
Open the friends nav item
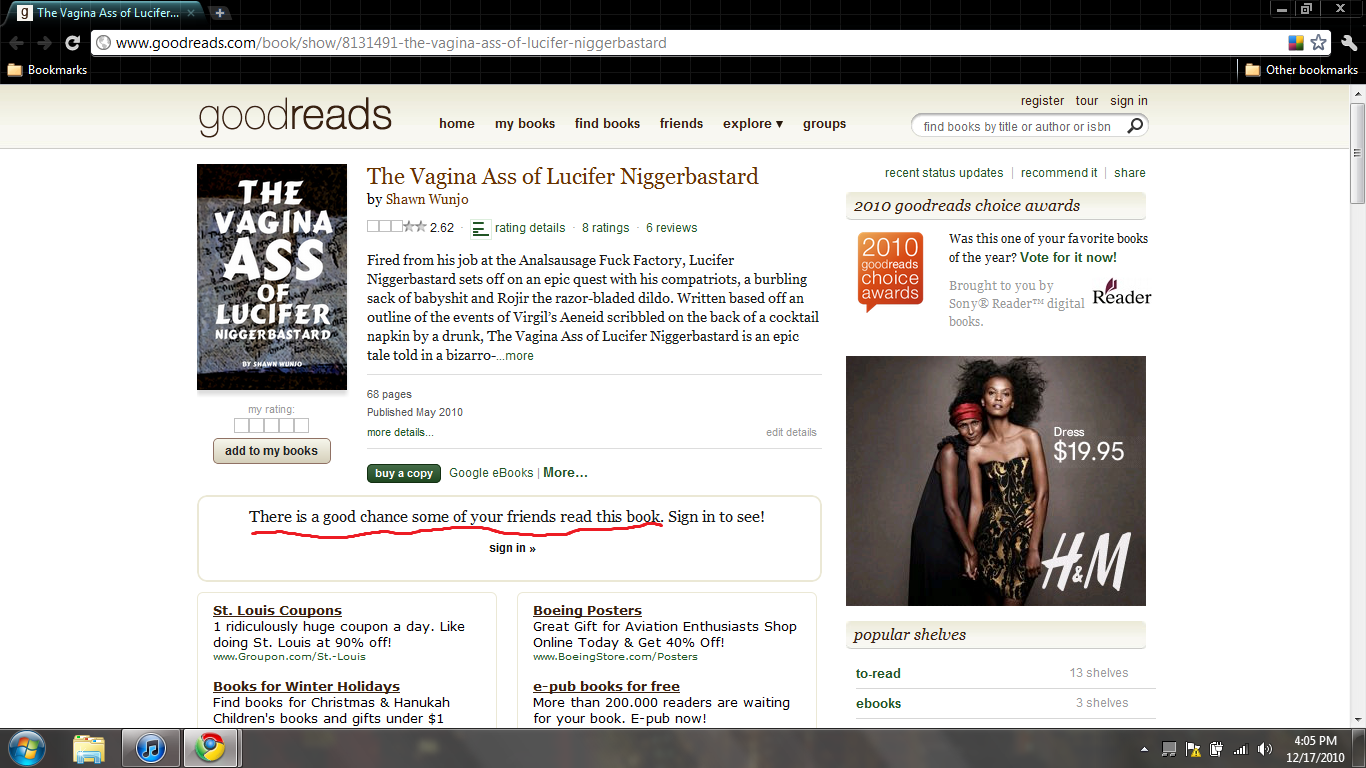click(681, 124)
